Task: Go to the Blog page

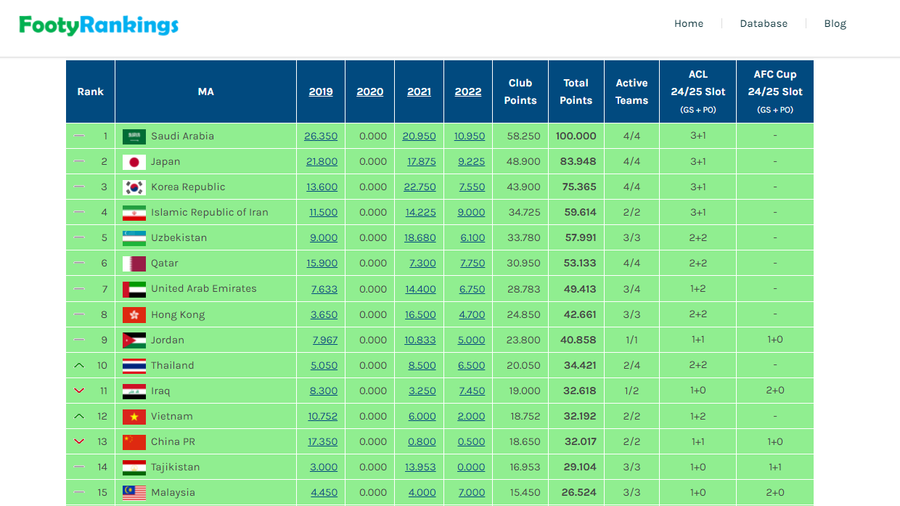Action: point(835,24)
